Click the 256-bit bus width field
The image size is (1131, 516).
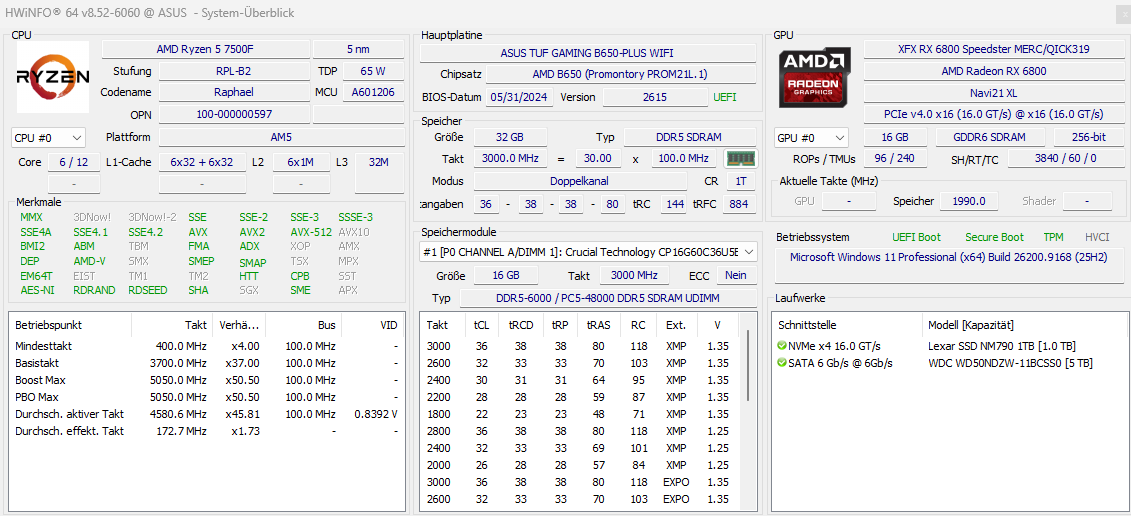(1088, 137)
